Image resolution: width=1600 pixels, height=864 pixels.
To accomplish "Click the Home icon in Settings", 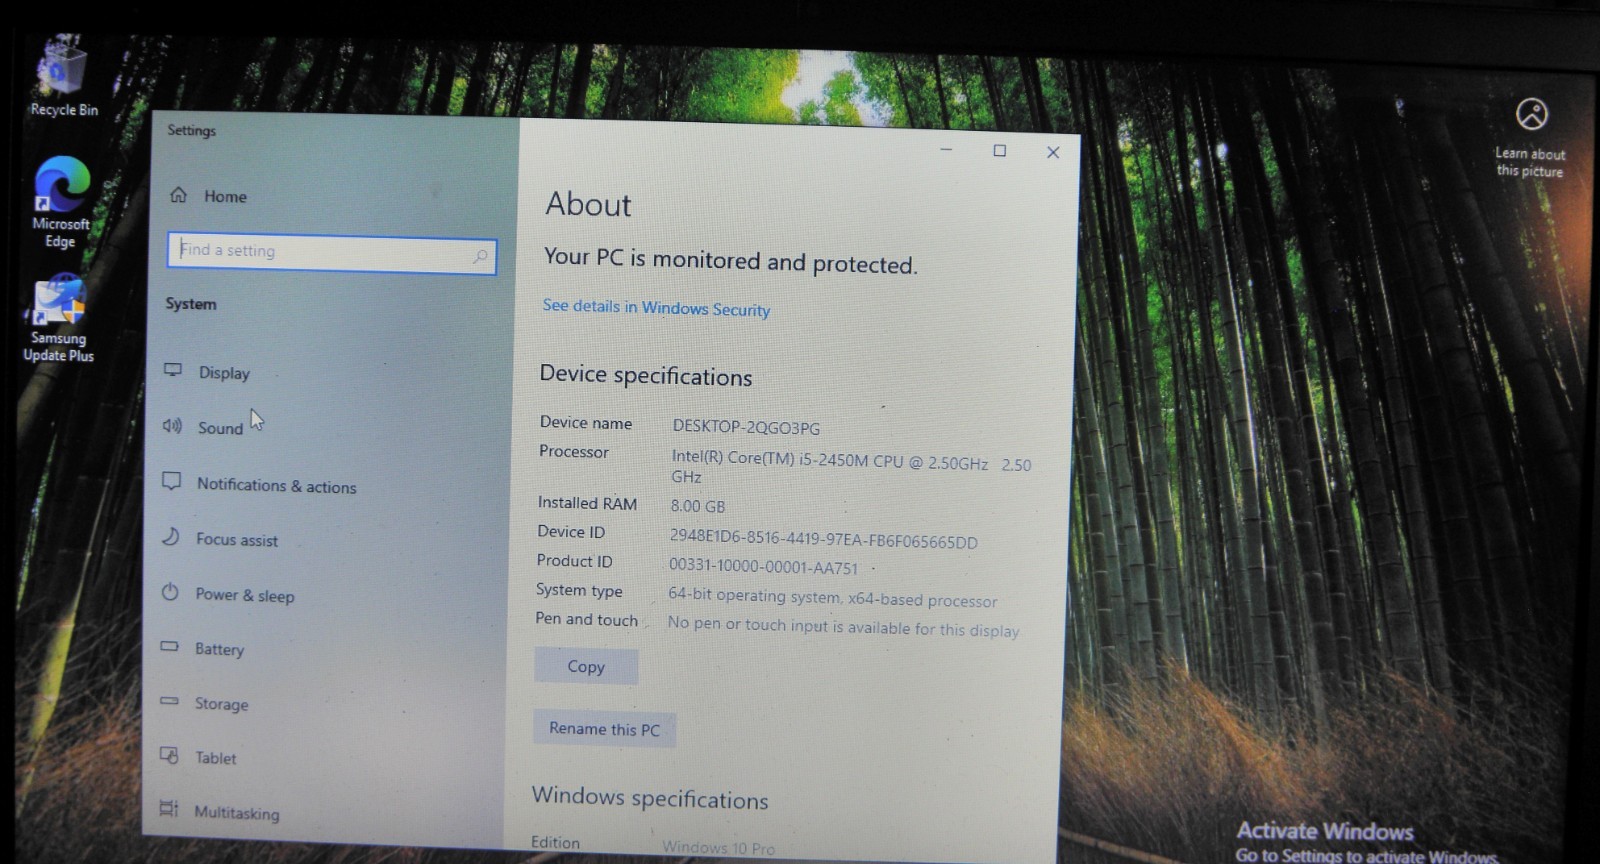I will 179,195.
